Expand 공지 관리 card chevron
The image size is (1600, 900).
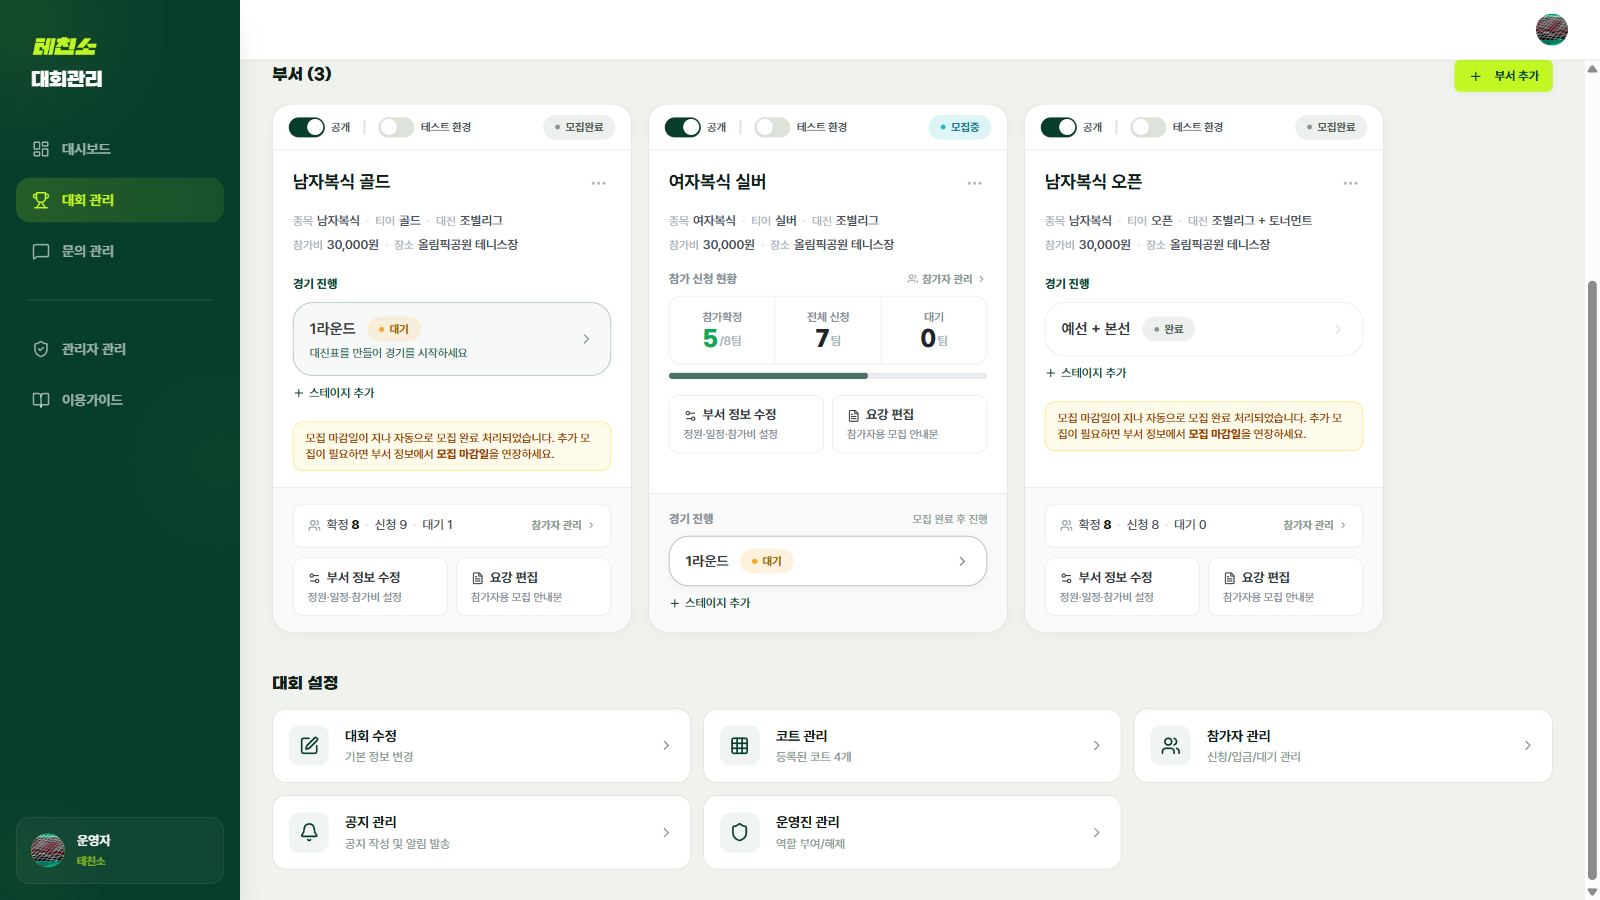pos(666,832)
